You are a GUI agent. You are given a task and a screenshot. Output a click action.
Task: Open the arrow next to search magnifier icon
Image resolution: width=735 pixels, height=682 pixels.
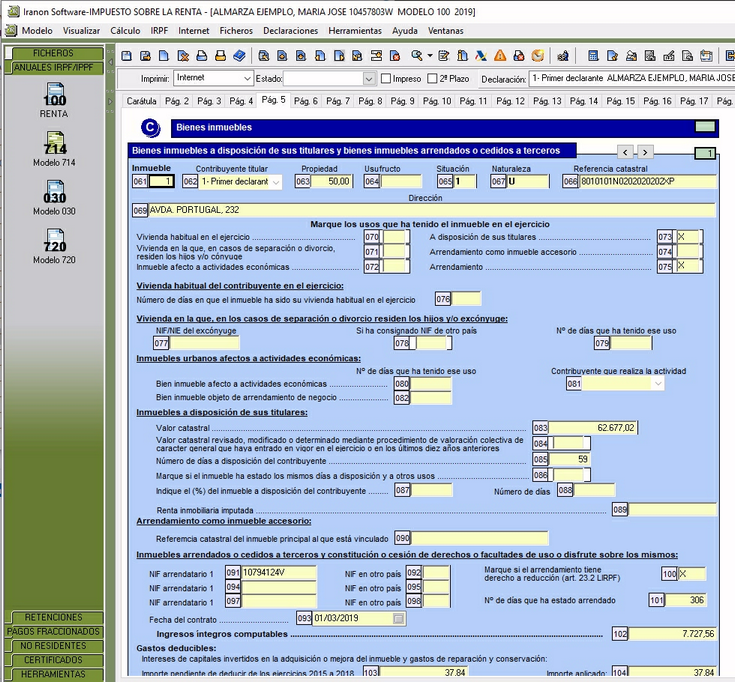(x=429, y=56)
